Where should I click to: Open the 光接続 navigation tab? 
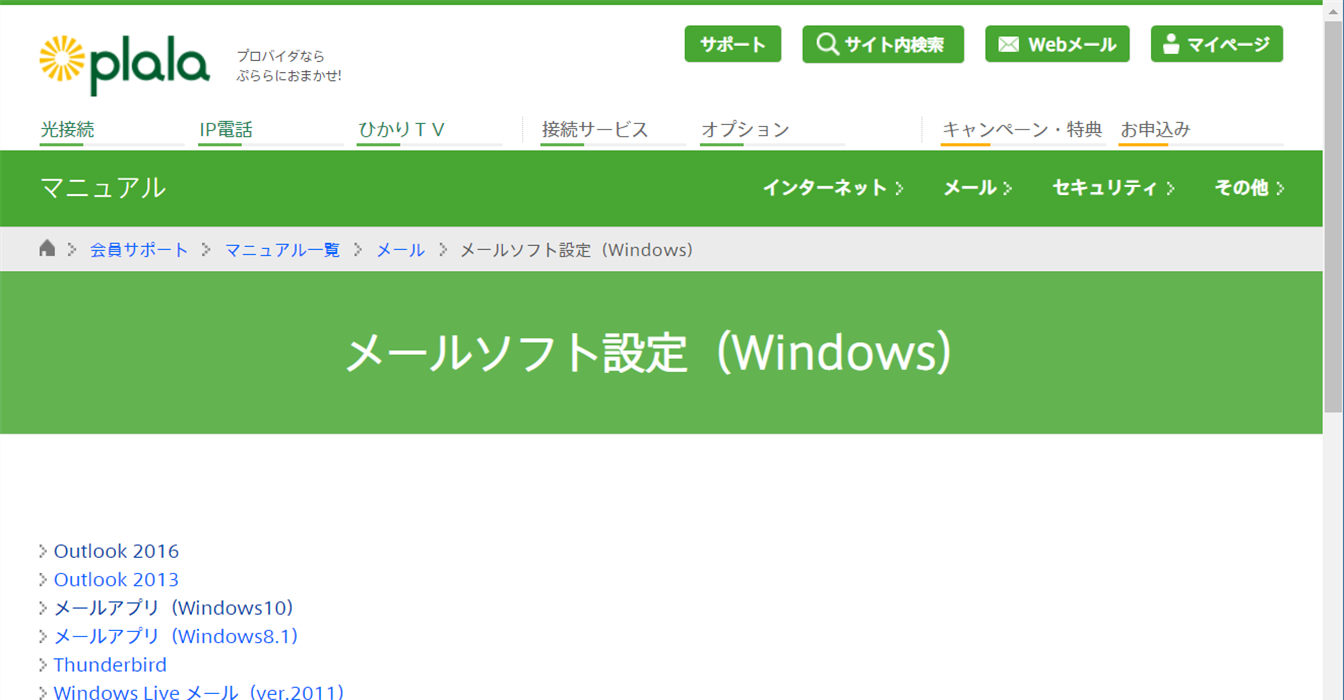coord(67,130)
